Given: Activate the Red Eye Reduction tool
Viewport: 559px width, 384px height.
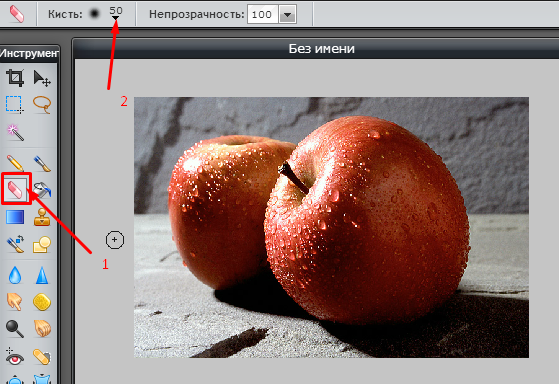Looking at the screenshot, I should click(15, 357).
